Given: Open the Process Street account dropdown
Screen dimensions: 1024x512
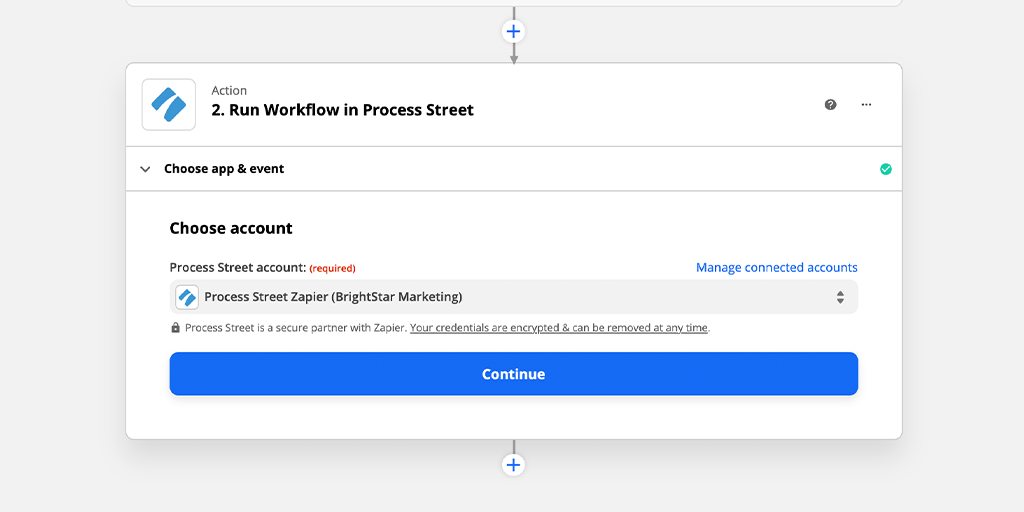Looking at the screenshot, I should (513, 297).
